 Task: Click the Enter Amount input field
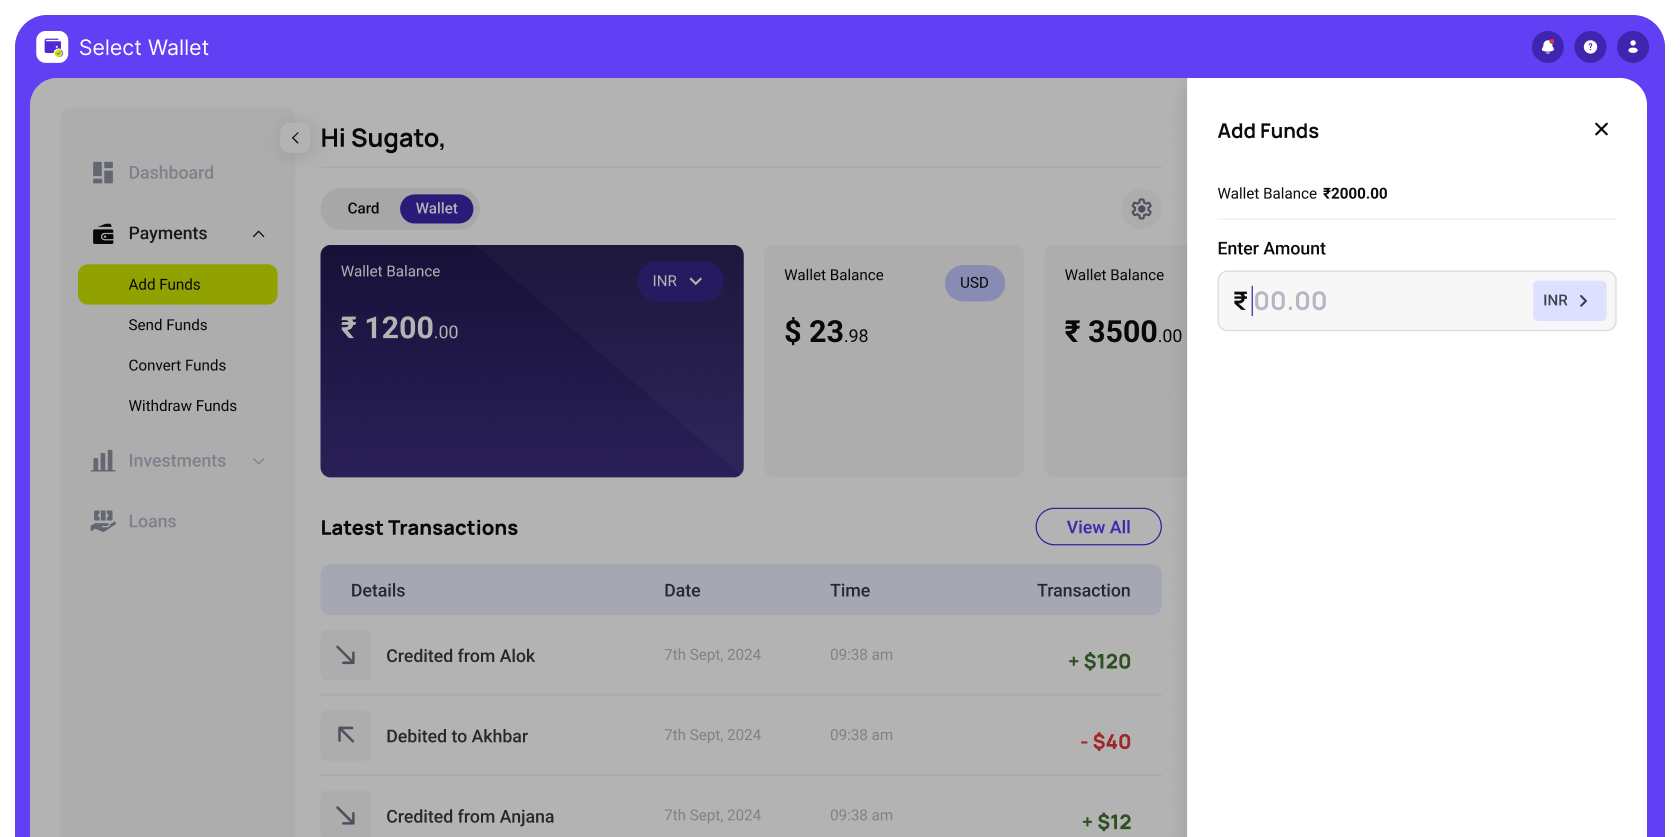tap(1416, 300)
